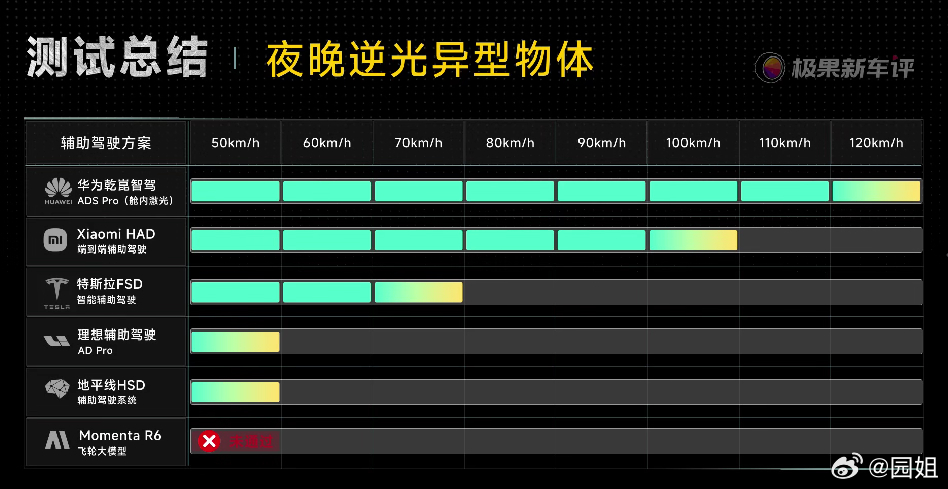Click the Huawei logo icon

pos(58,191)
